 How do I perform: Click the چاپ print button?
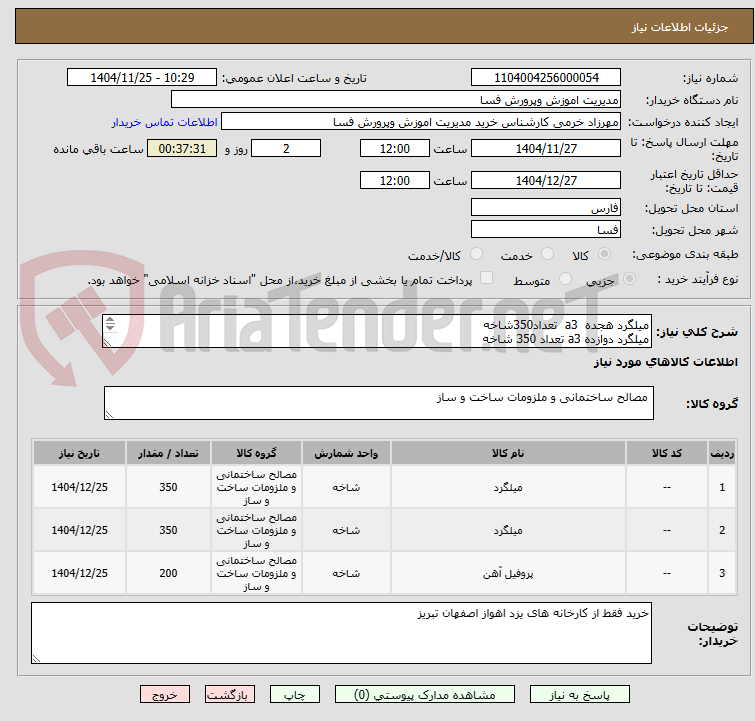(x=294, y=695)
